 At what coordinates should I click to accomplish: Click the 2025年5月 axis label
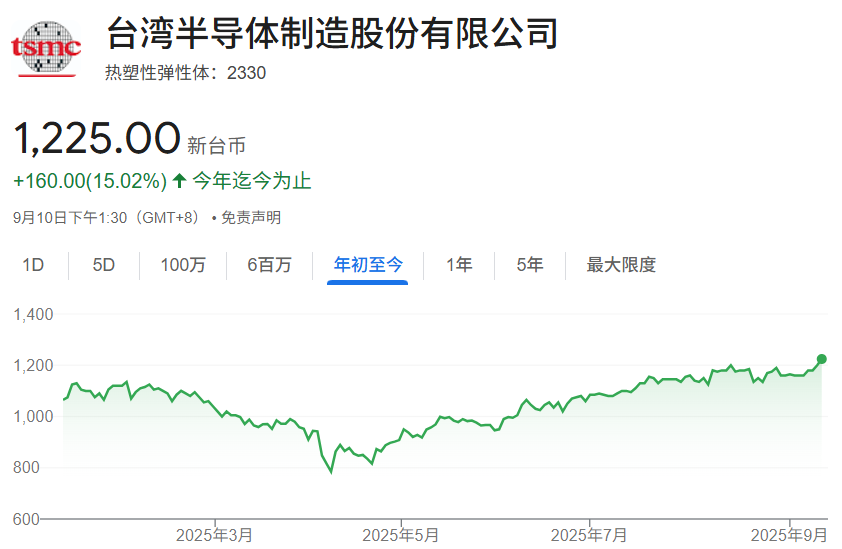[x=401, y=535]
